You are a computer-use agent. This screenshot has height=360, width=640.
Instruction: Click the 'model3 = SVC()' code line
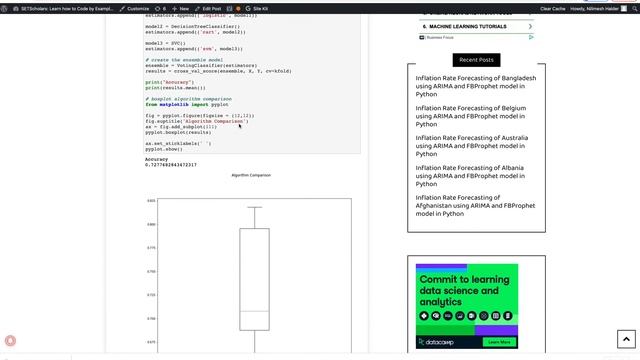click(x=165, y=43)
